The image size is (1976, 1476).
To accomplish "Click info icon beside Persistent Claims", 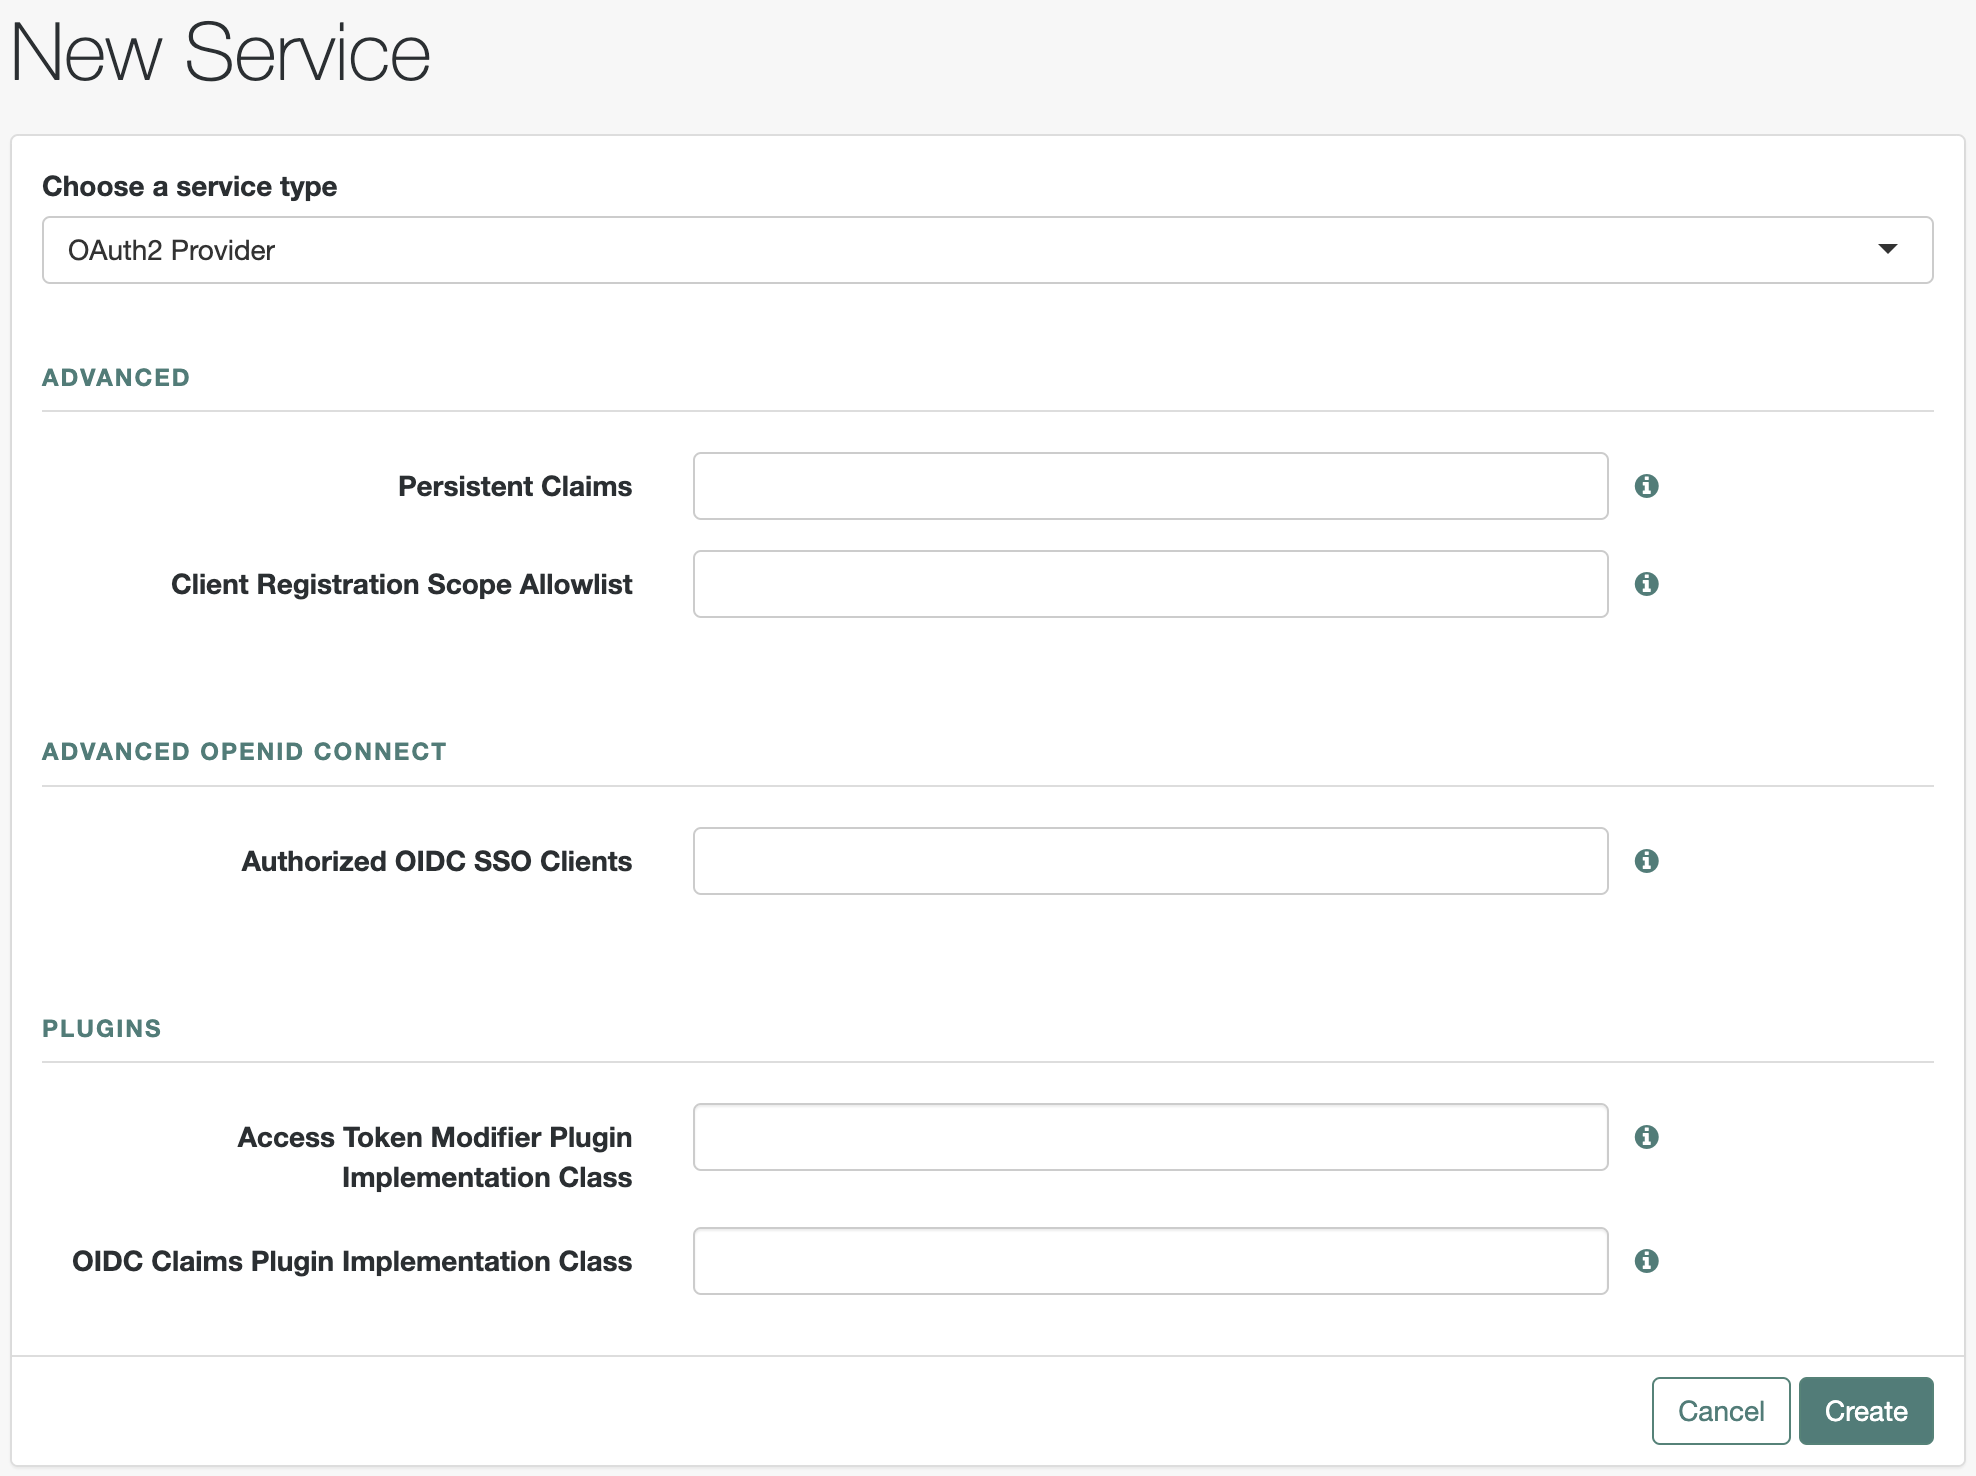I will [1646, 486].
